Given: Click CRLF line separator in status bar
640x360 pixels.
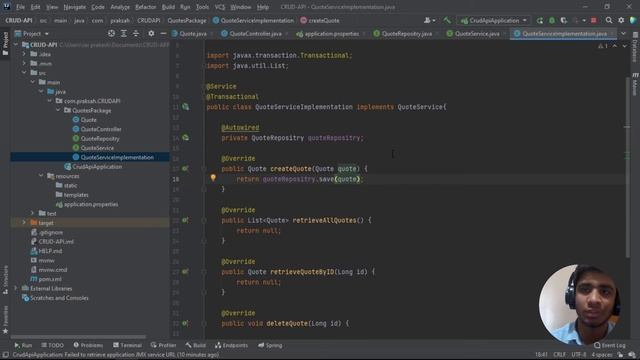Looking at the screenshot, I should tap(559, 355).
